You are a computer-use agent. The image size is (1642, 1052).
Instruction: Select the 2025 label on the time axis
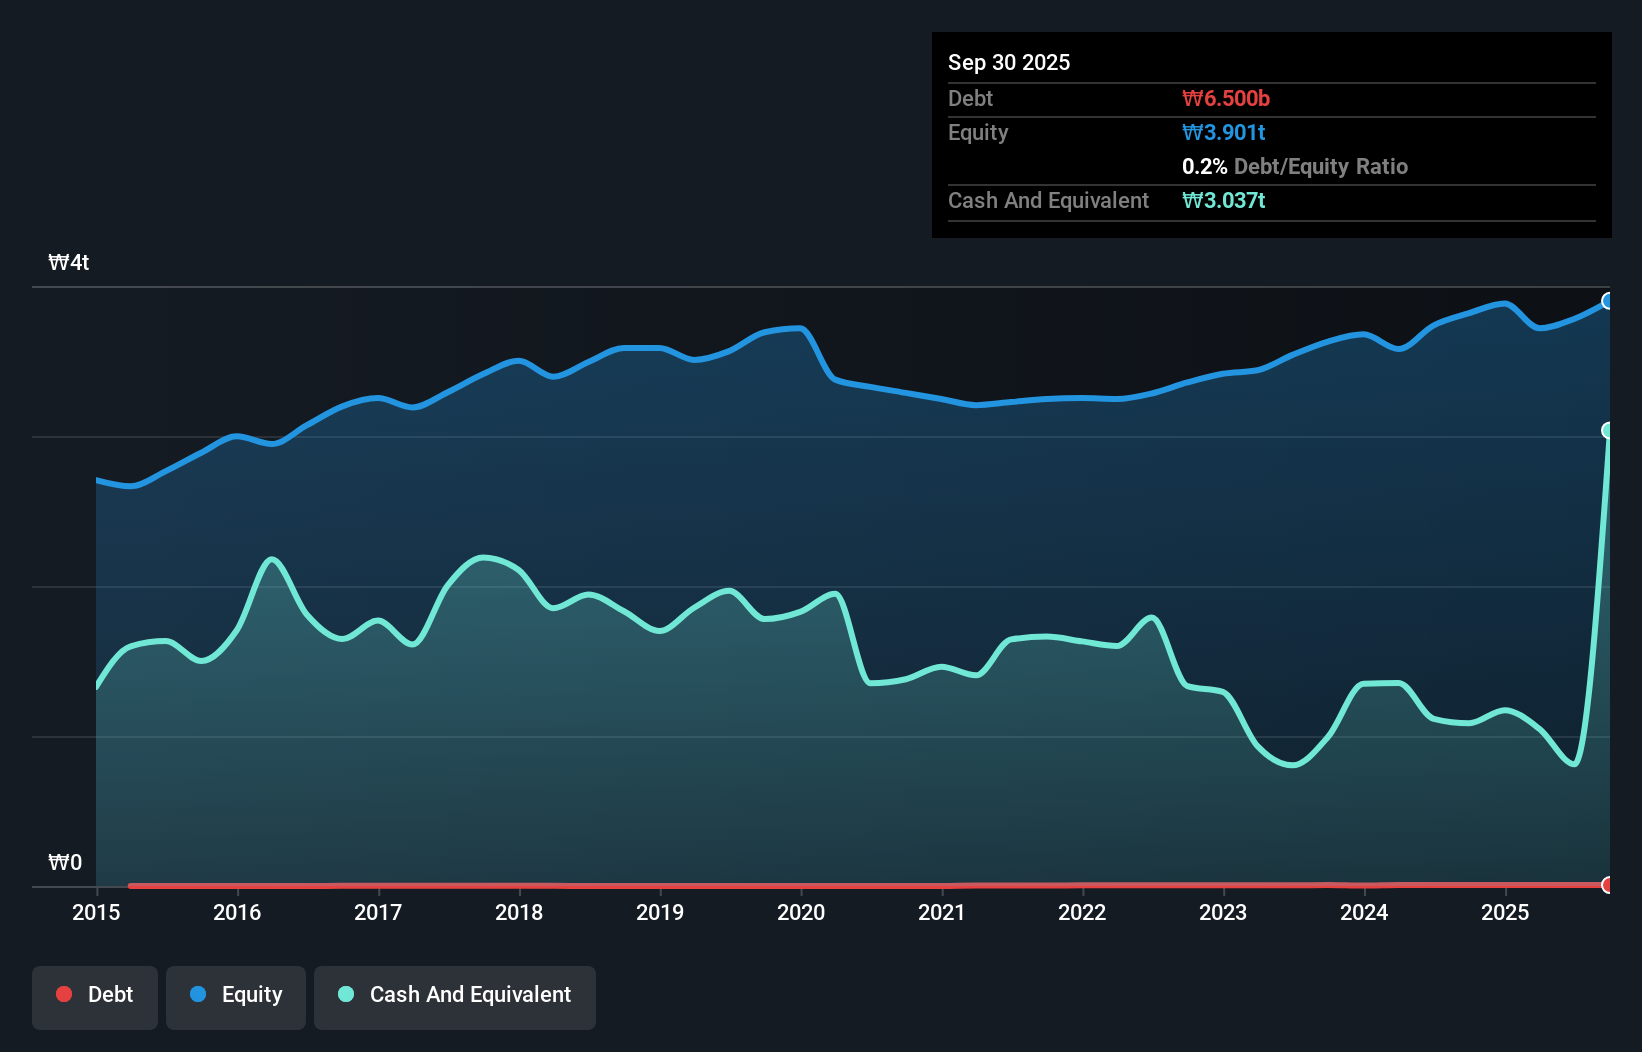1506,912
